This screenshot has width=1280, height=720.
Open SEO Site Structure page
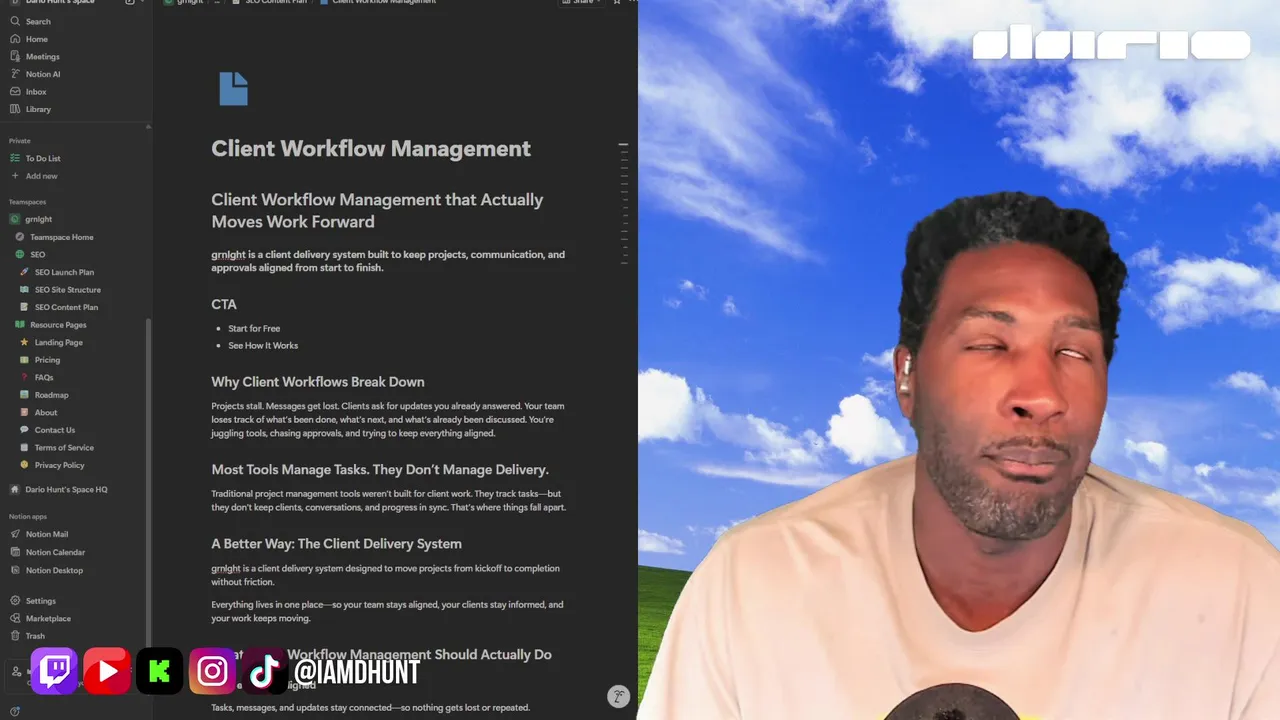(x=67, y=290)
